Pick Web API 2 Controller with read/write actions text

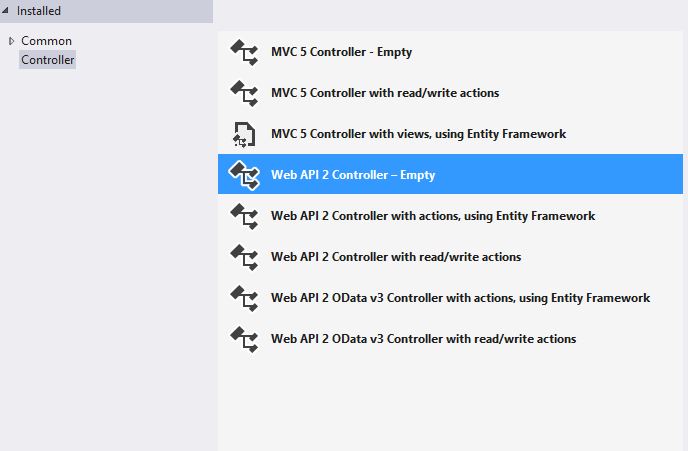[x=396, y=257]
